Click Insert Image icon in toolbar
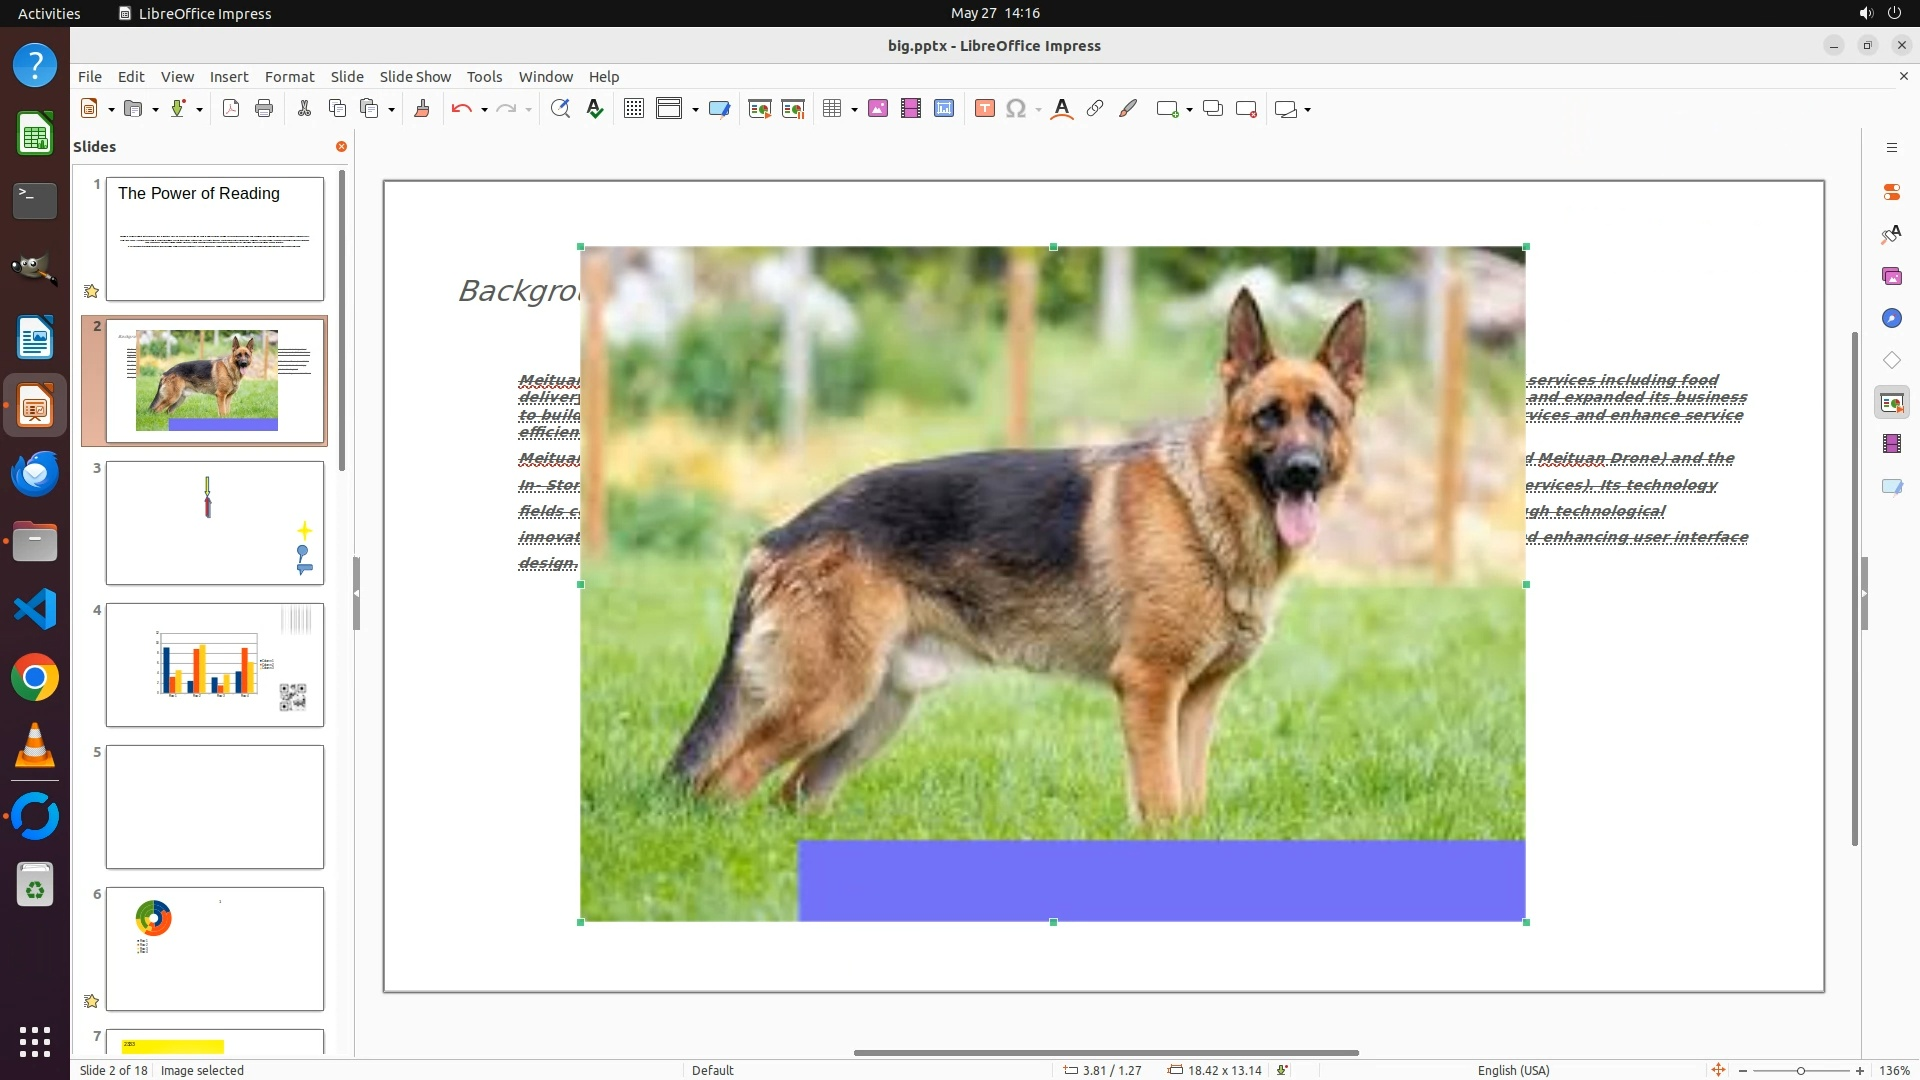 coord(878,109)
